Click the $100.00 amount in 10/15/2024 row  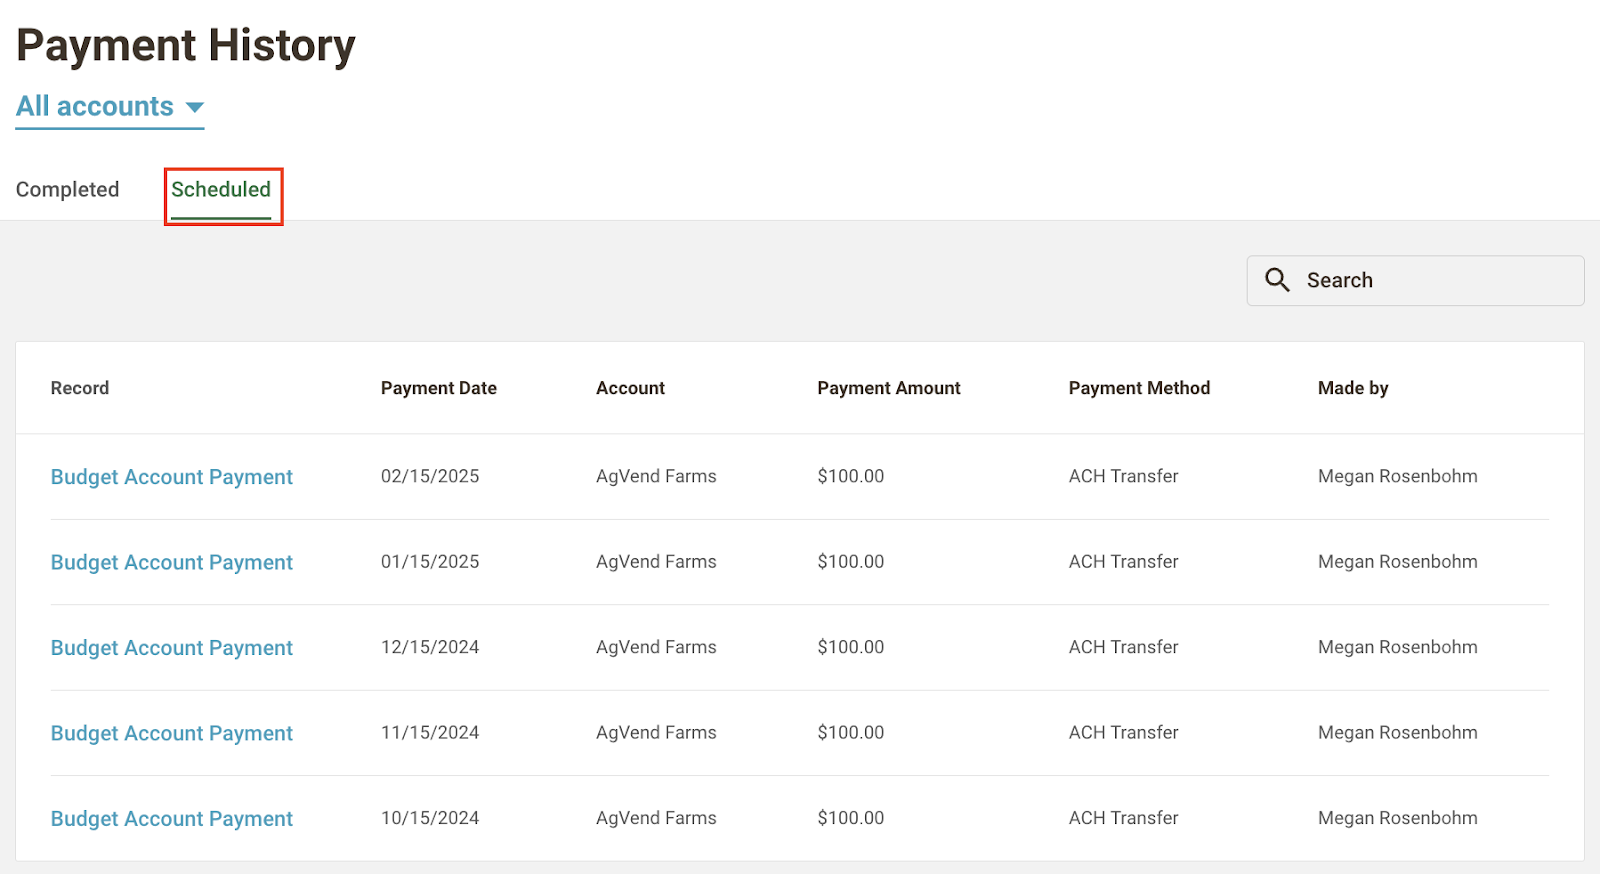click(x=851, y=818)
